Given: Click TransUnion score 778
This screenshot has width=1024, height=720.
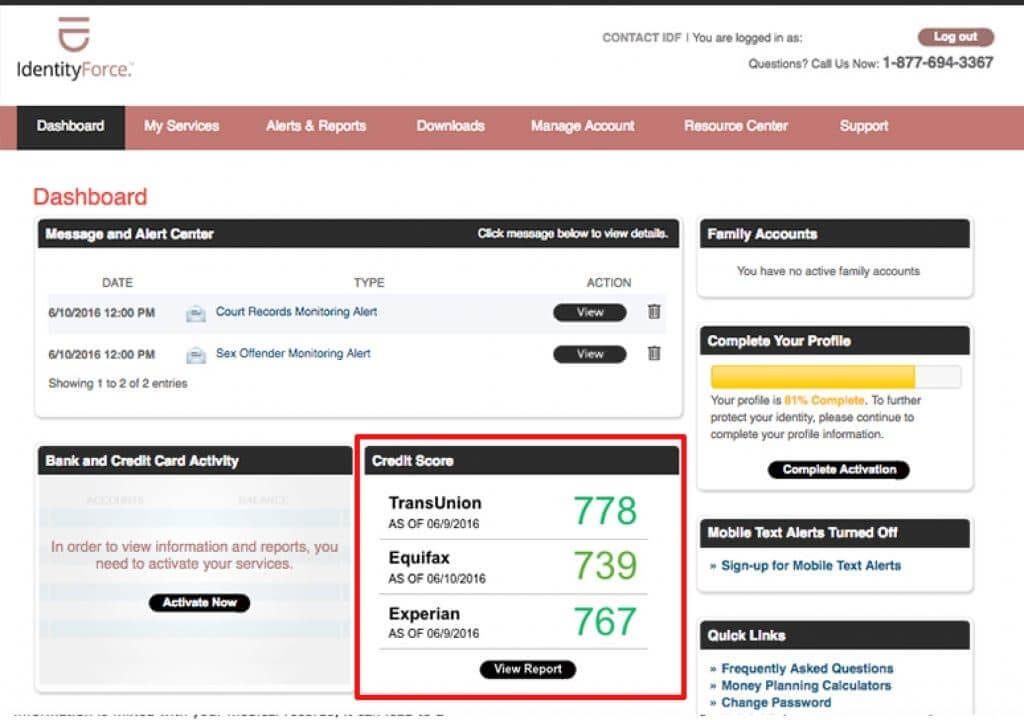Looking at the screenshot, I should 605,511.
